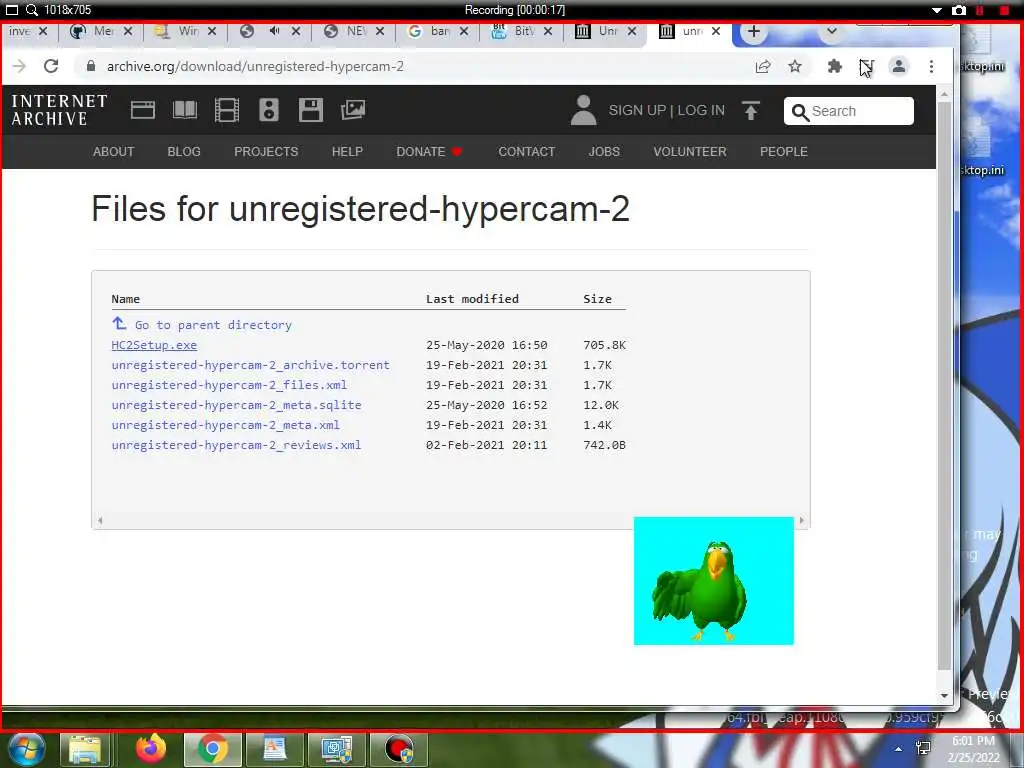Open the Internet Archive web icon
This screenshot has width=1024, height=768.
point(142,110)
